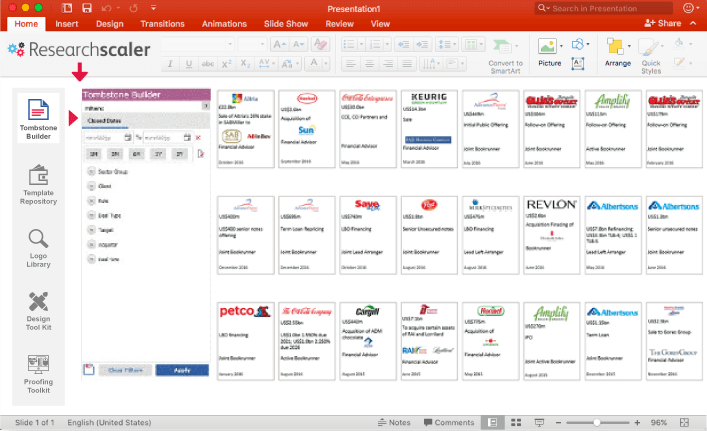This screenshot has width=707, height=431.
Task: Increase font size with the large A button
Action: tap(280, 44)
